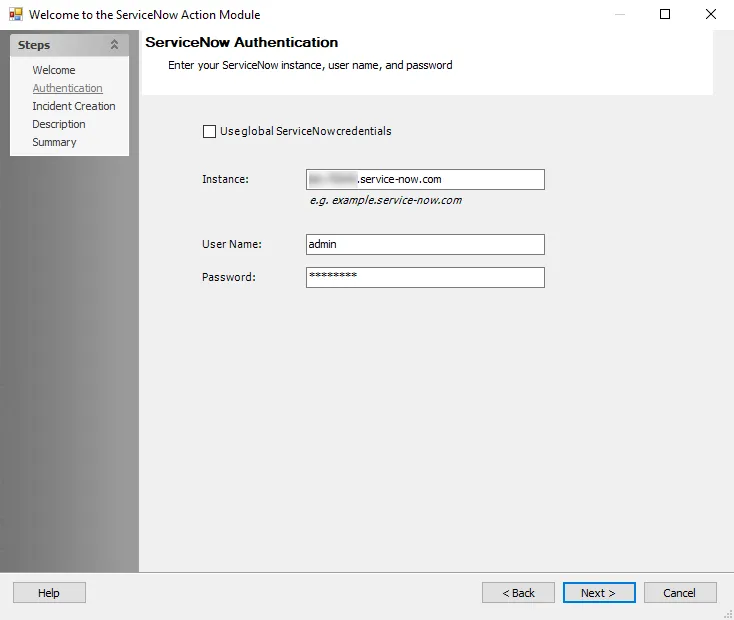Click the Password input field
734x620 pixels.
pos(425,277)
